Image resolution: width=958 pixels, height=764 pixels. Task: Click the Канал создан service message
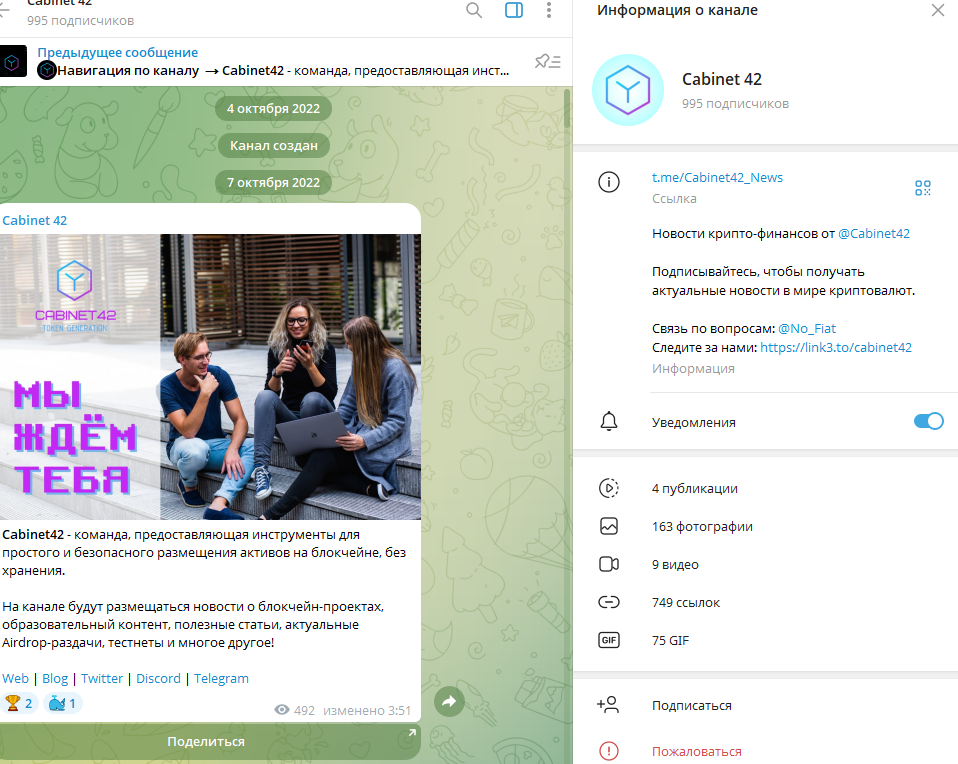click(x=274, y=145)
